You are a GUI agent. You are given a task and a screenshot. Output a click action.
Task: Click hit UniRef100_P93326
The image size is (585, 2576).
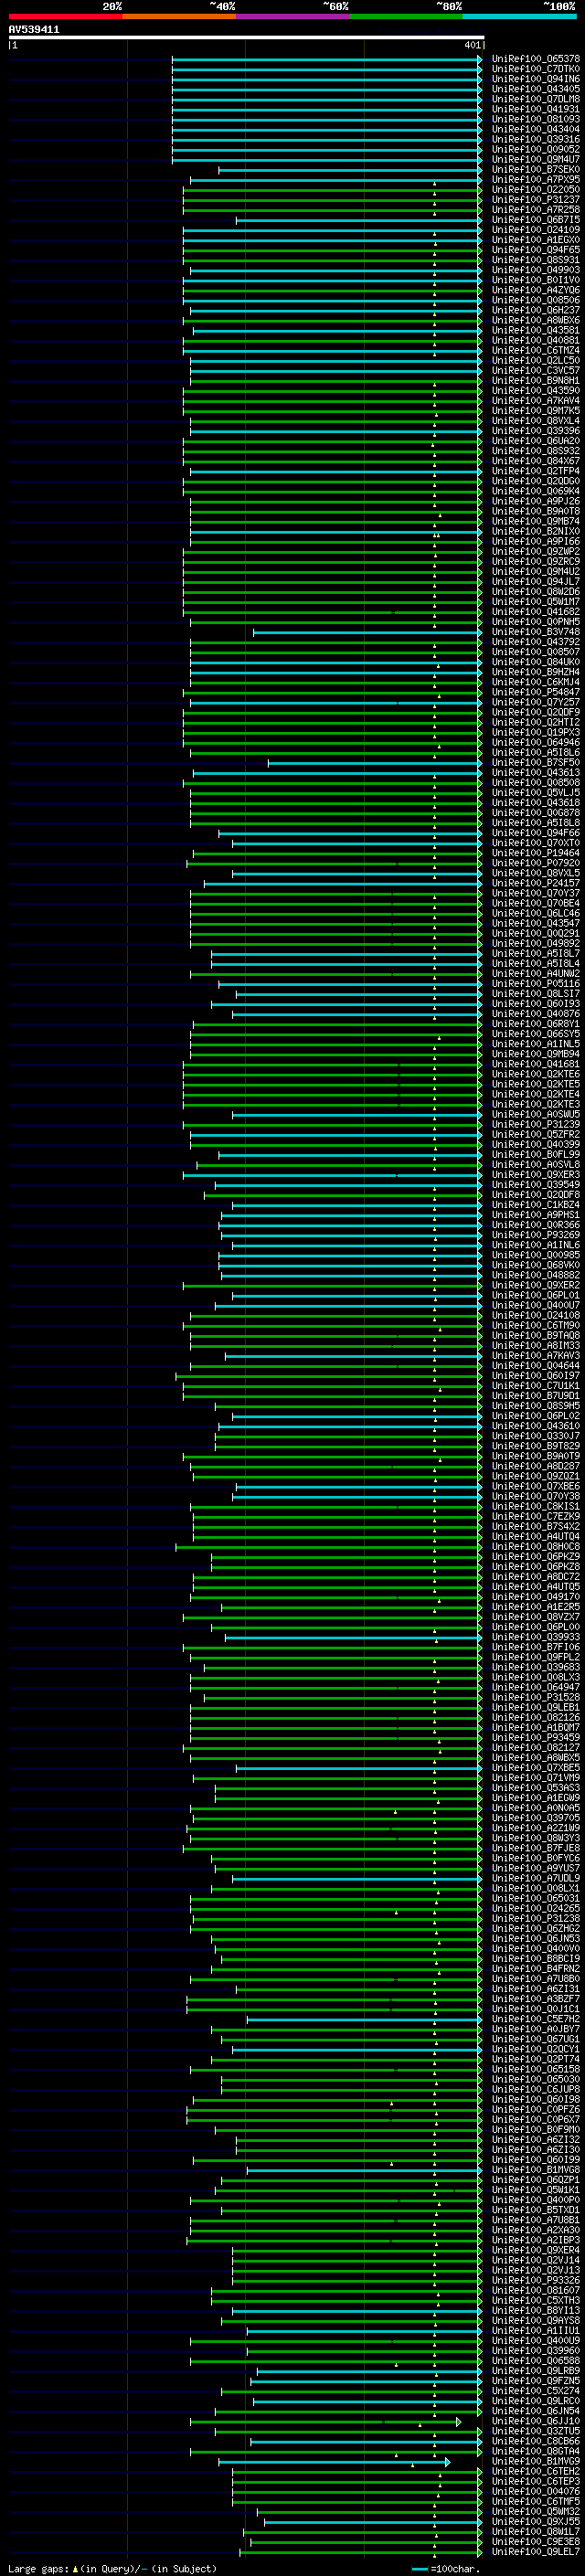point(536,2280)
